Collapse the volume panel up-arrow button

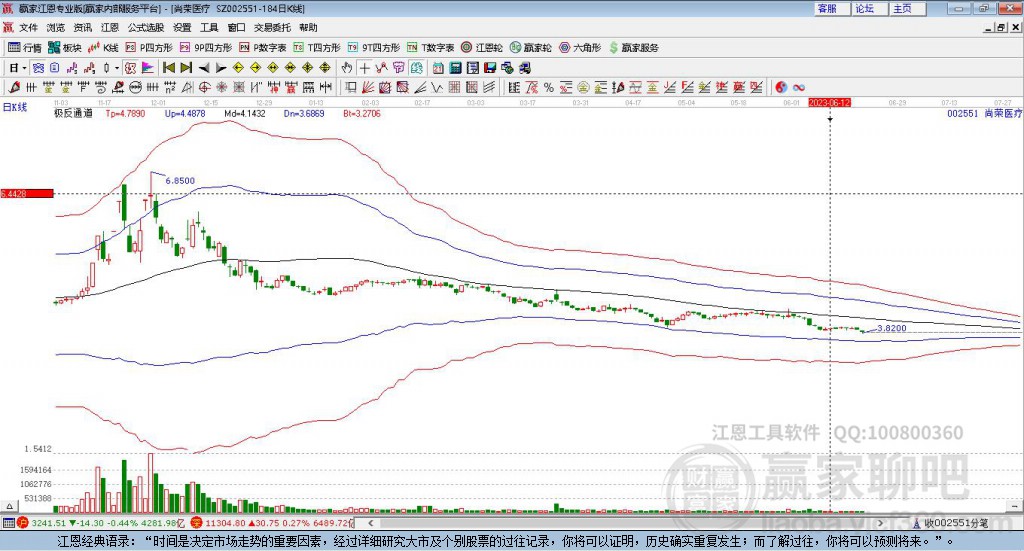pos(9,506)
